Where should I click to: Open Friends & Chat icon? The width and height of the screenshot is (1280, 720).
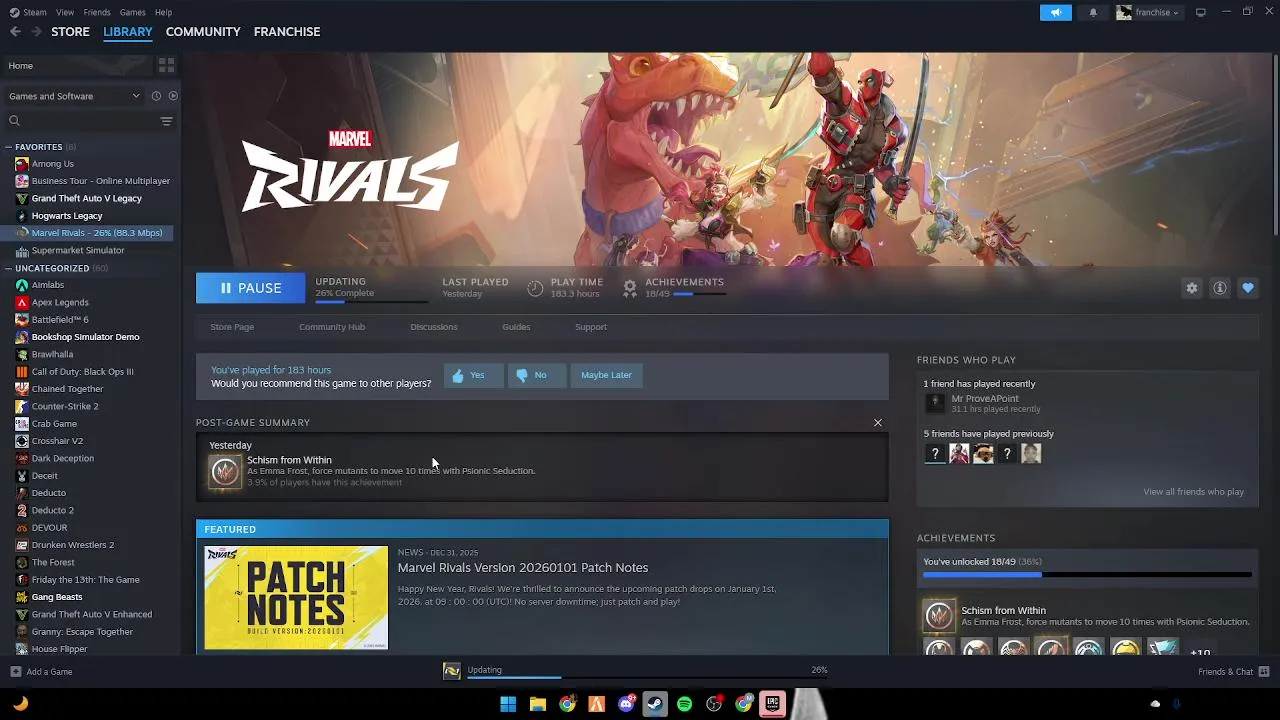[1264, 672]
